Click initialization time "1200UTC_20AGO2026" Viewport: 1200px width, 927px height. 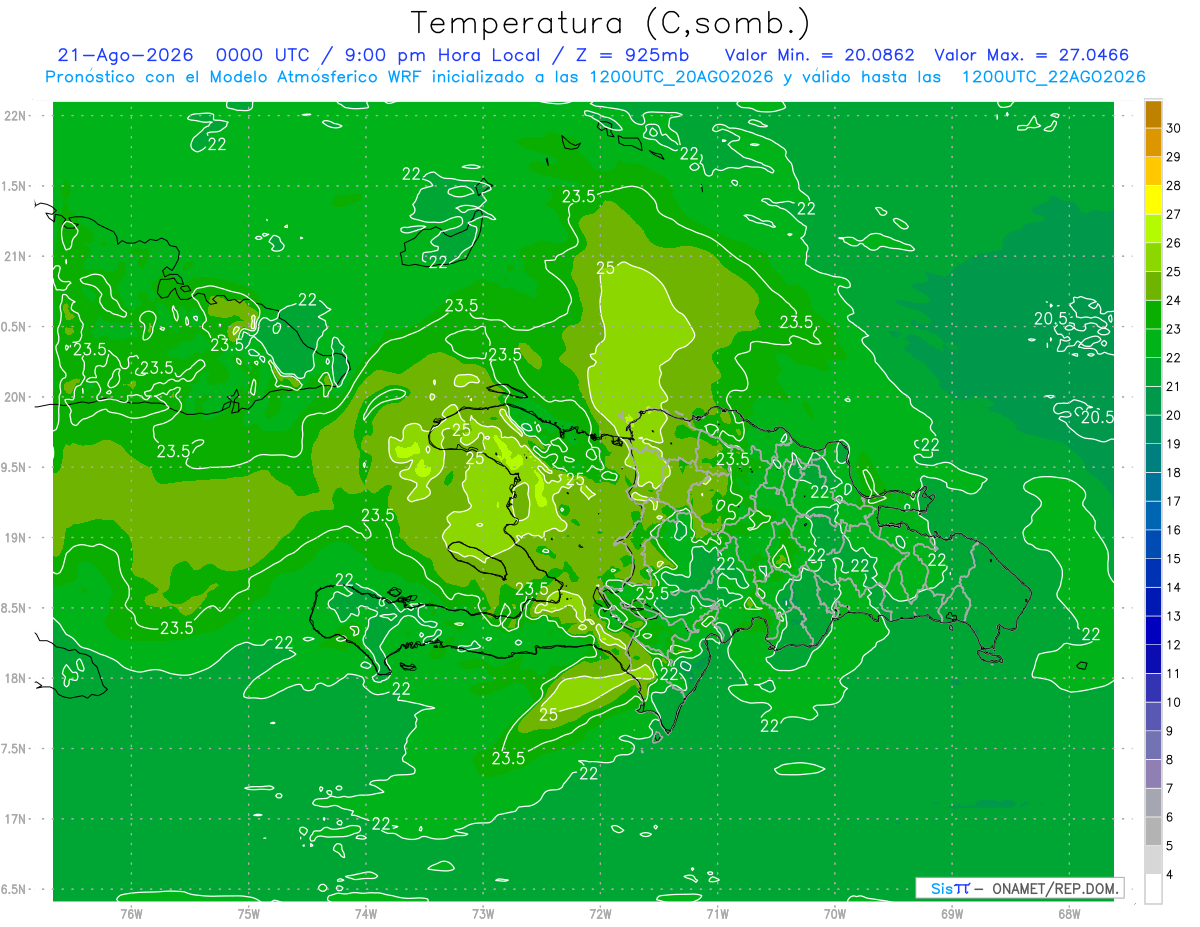click(682, 77)
